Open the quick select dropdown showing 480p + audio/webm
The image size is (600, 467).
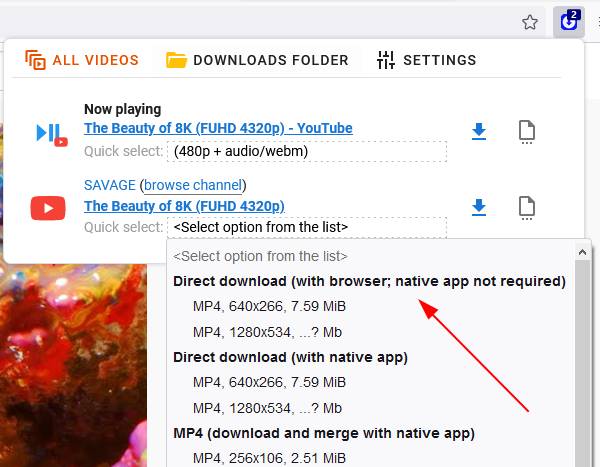coord(307,152)
